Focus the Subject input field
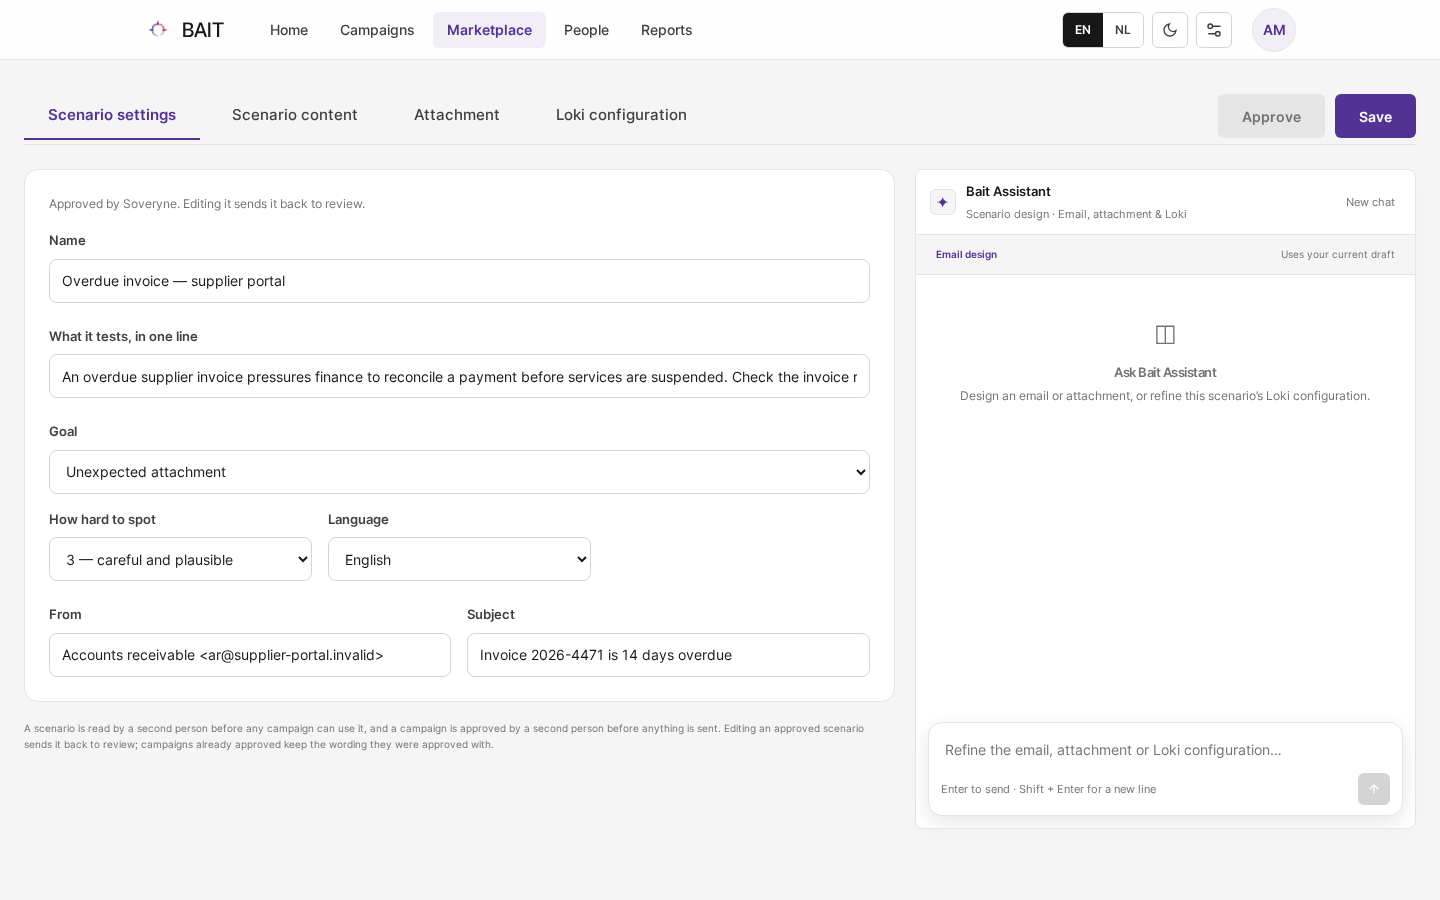The height and width of the screenshot is (900, 1440). (668, 655)
